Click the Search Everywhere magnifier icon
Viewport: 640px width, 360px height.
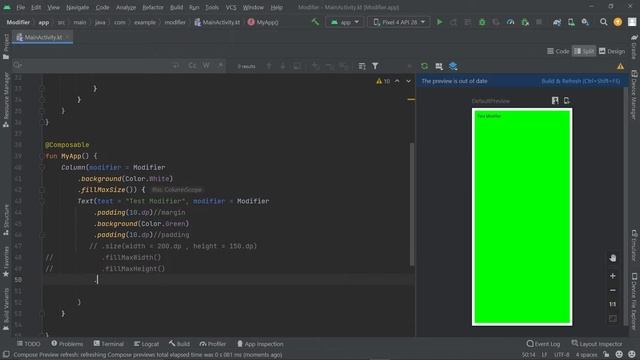coord(603,22)
